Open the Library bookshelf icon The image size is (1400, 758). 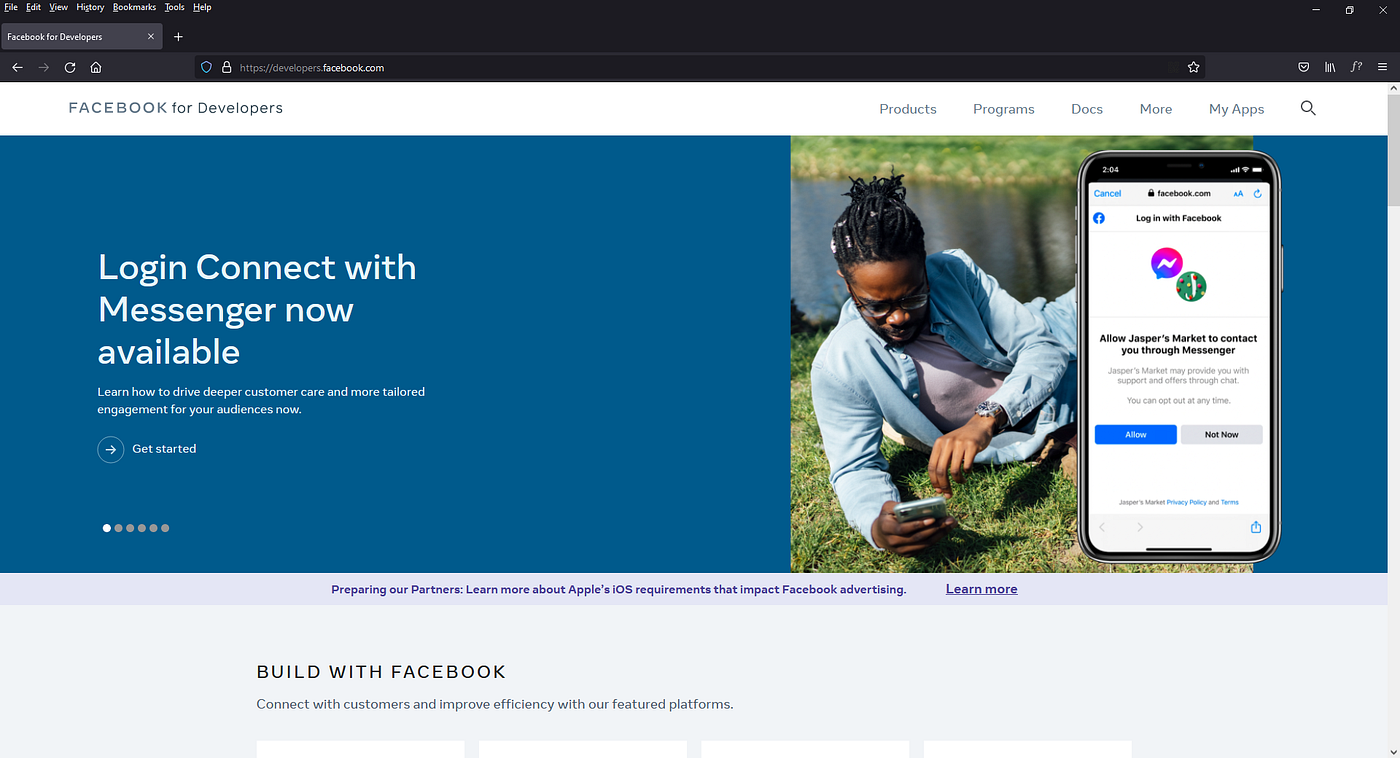pos(1330,68)
